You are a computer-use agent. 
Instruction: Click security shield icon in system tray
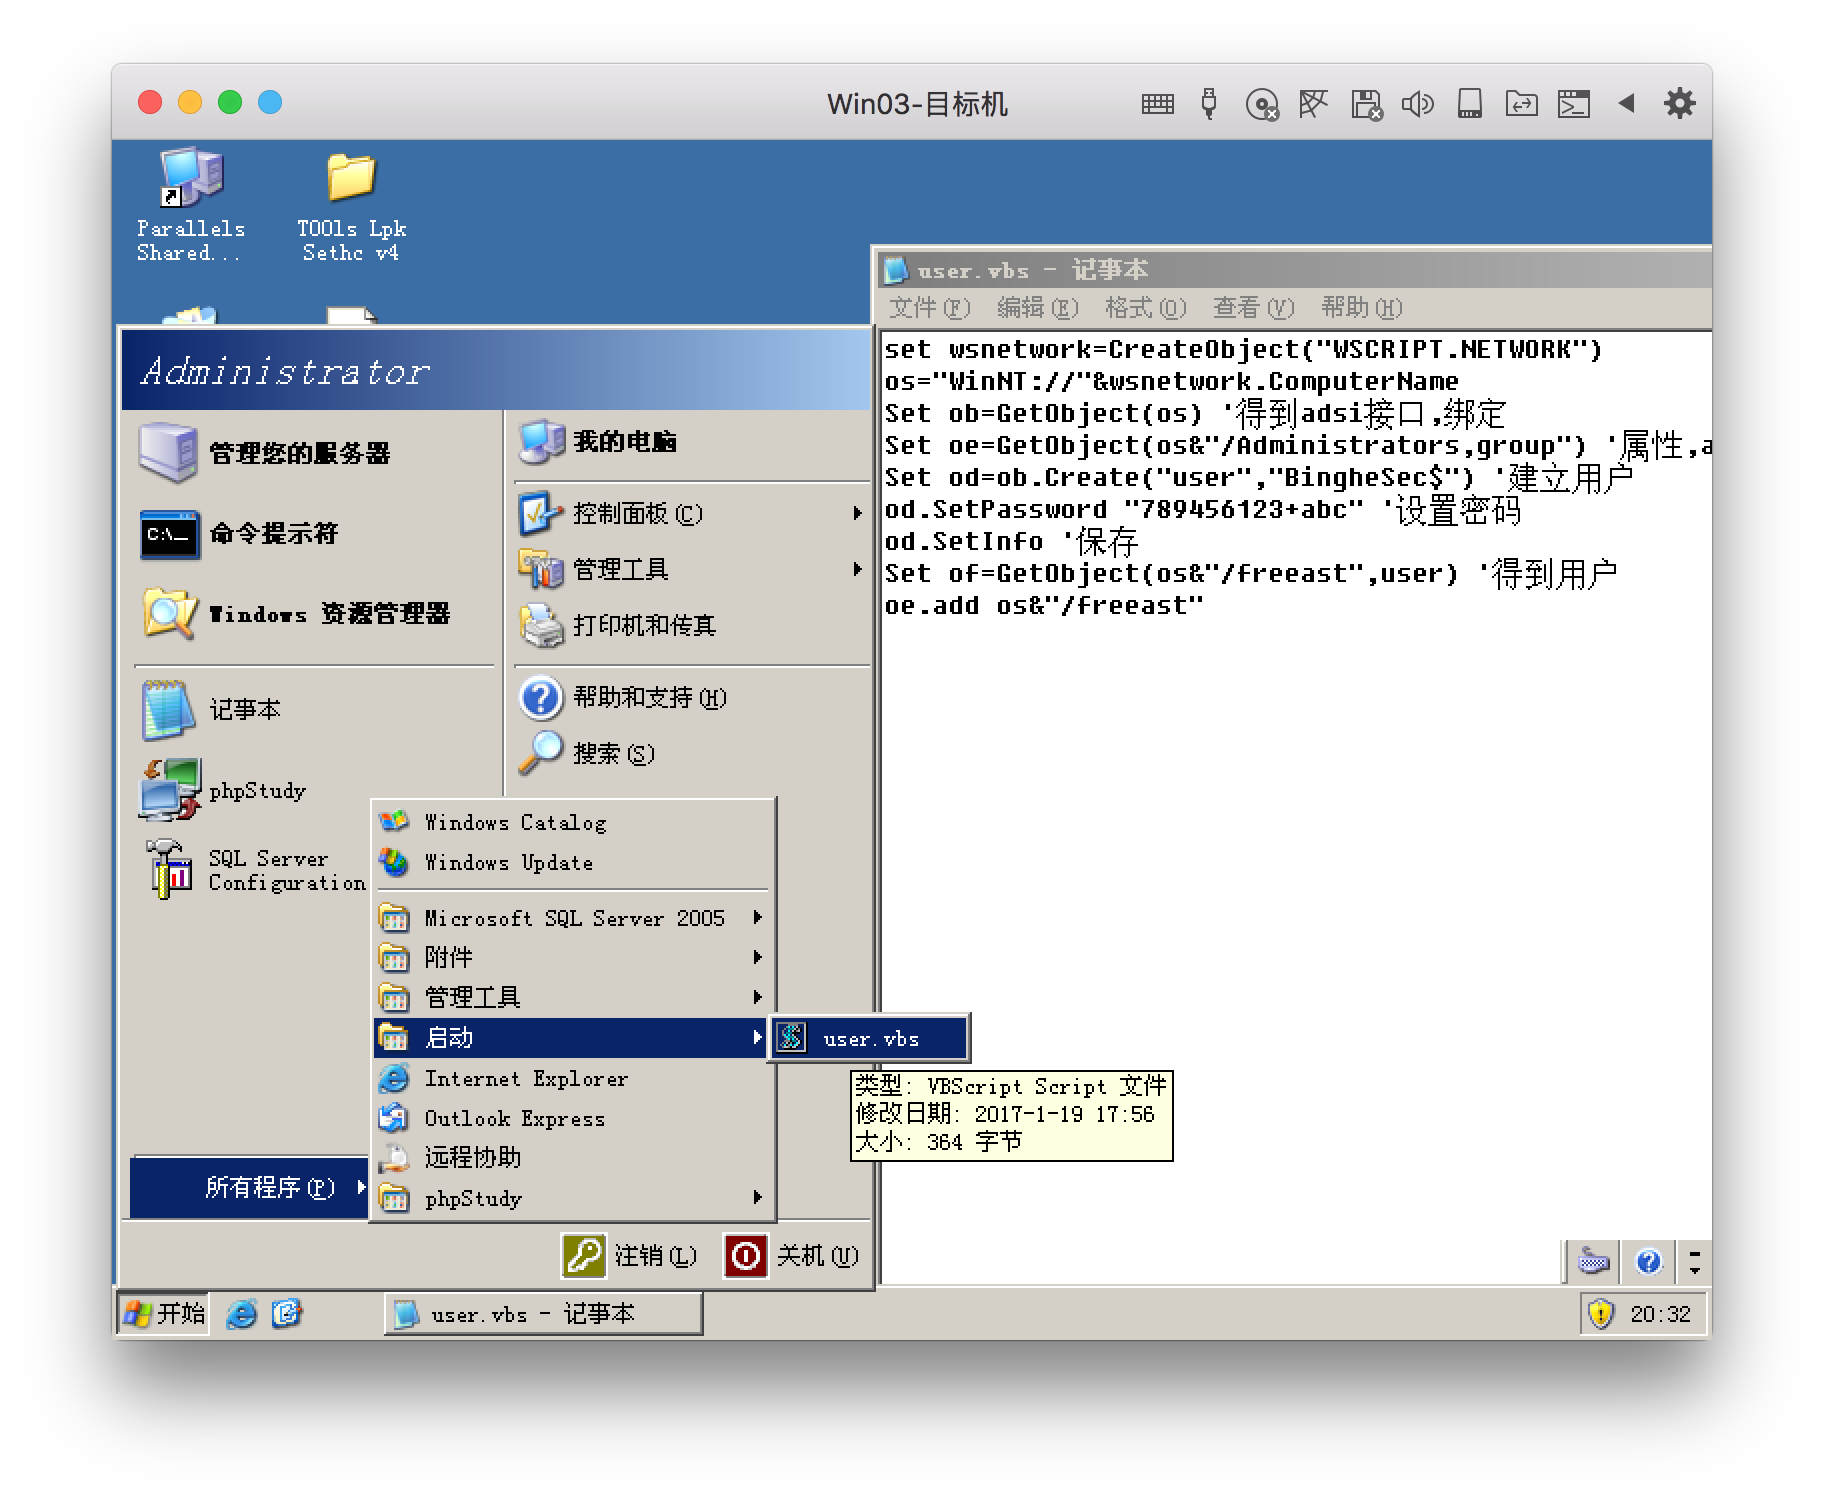(x=1601, y=1313)
